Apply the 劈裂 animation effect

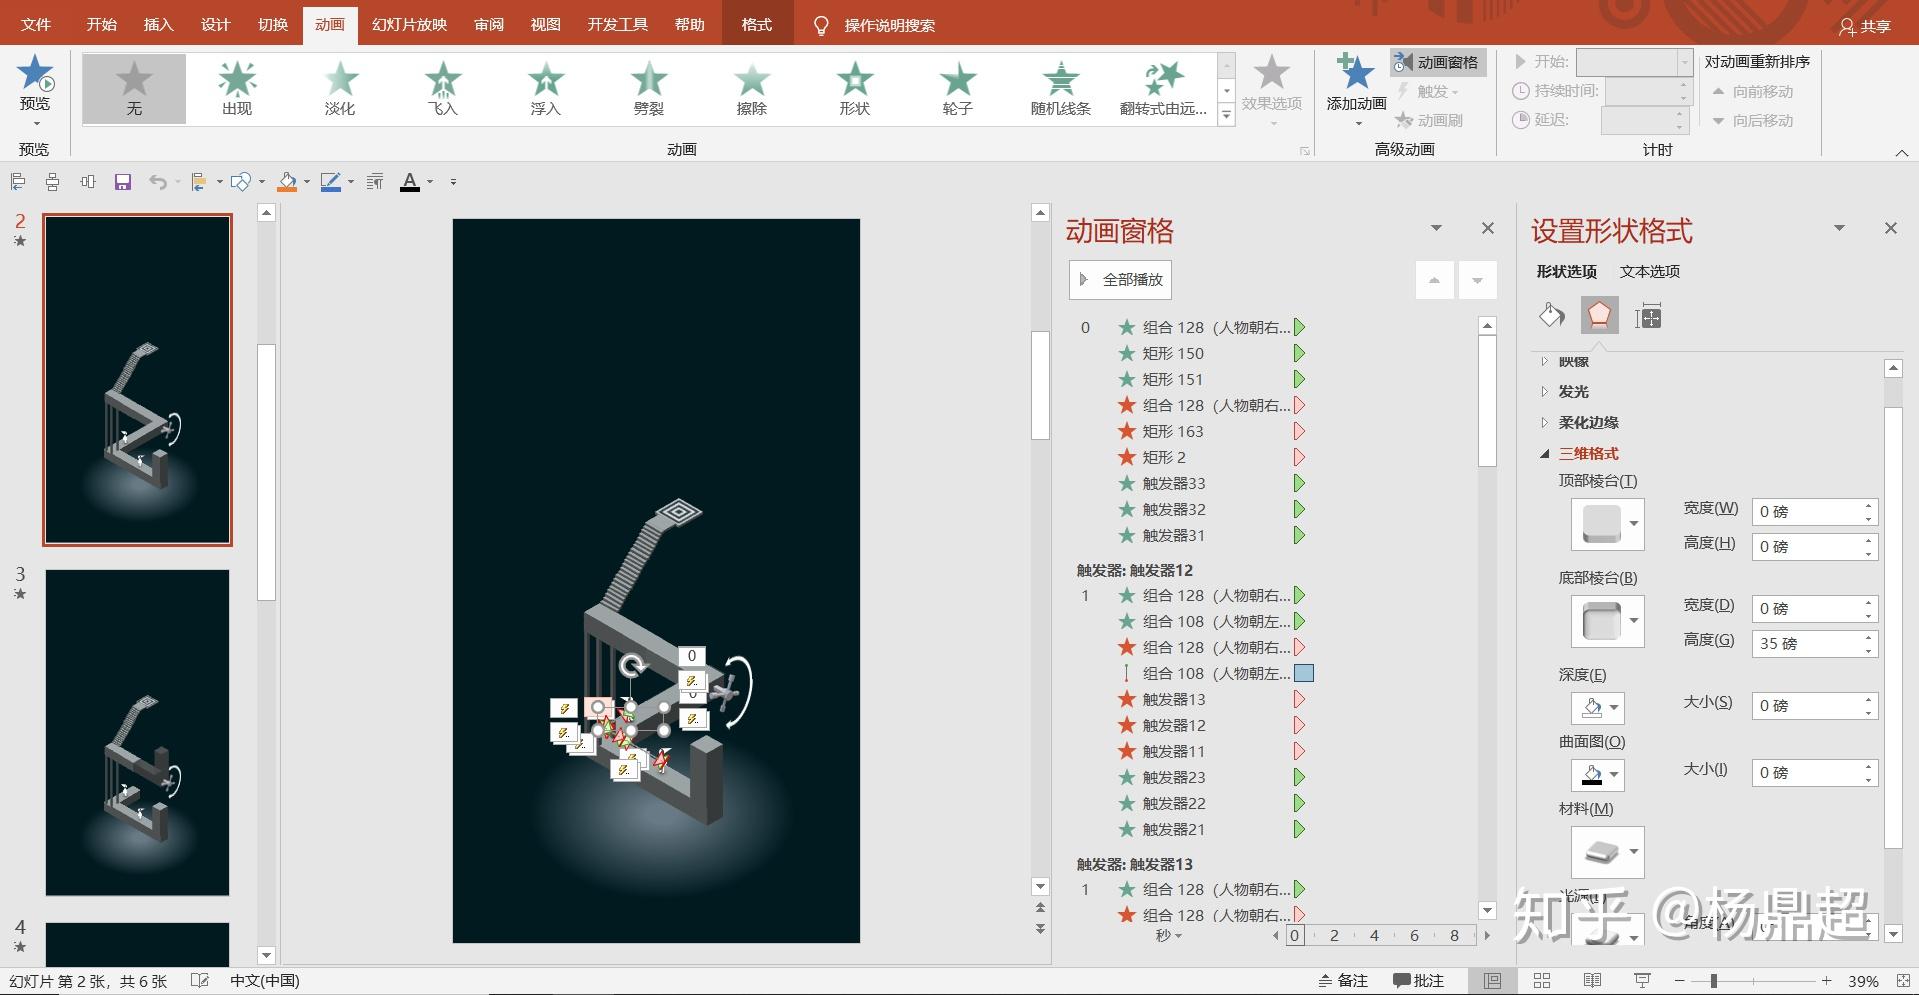[x=649, y=89]
